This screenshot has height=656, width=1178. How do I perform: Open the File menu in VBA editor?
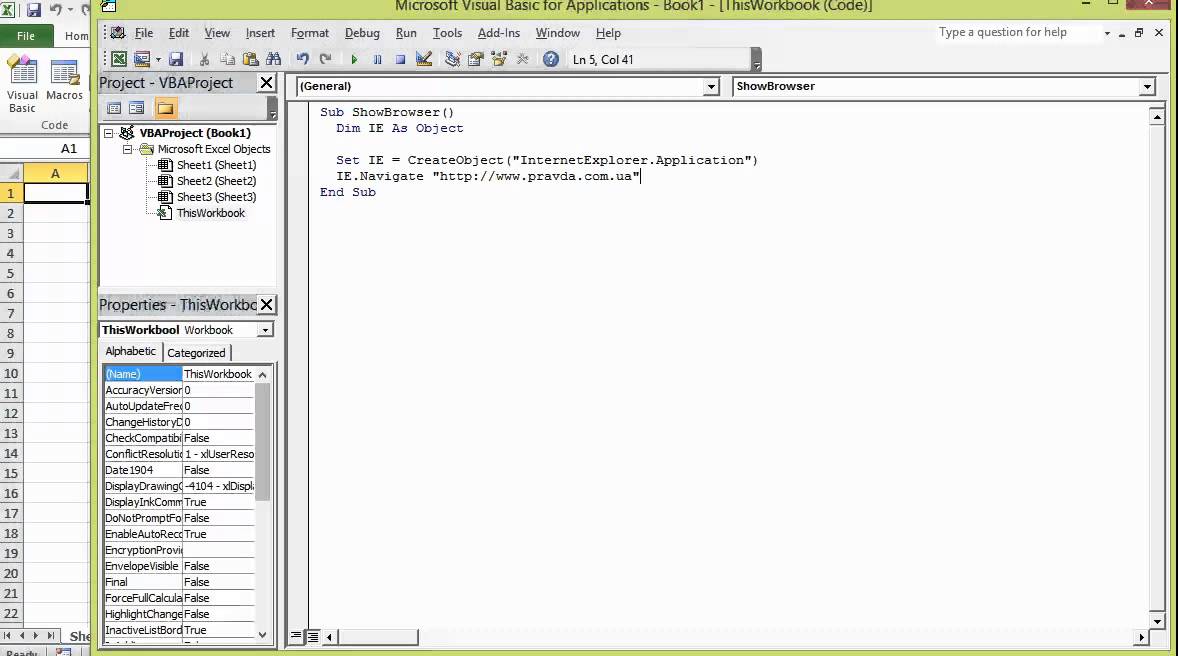pyautogui.click(x=143, y=33)
